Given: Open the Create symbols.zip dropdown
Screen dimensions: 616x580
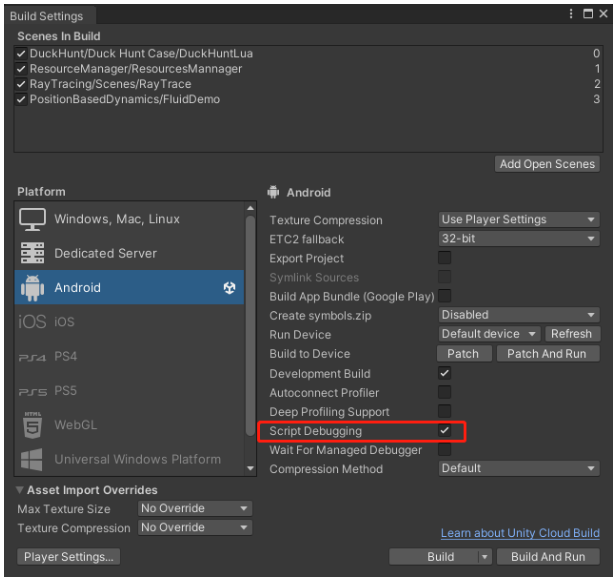Looking at the screenshot, I should tap(519, 315).
